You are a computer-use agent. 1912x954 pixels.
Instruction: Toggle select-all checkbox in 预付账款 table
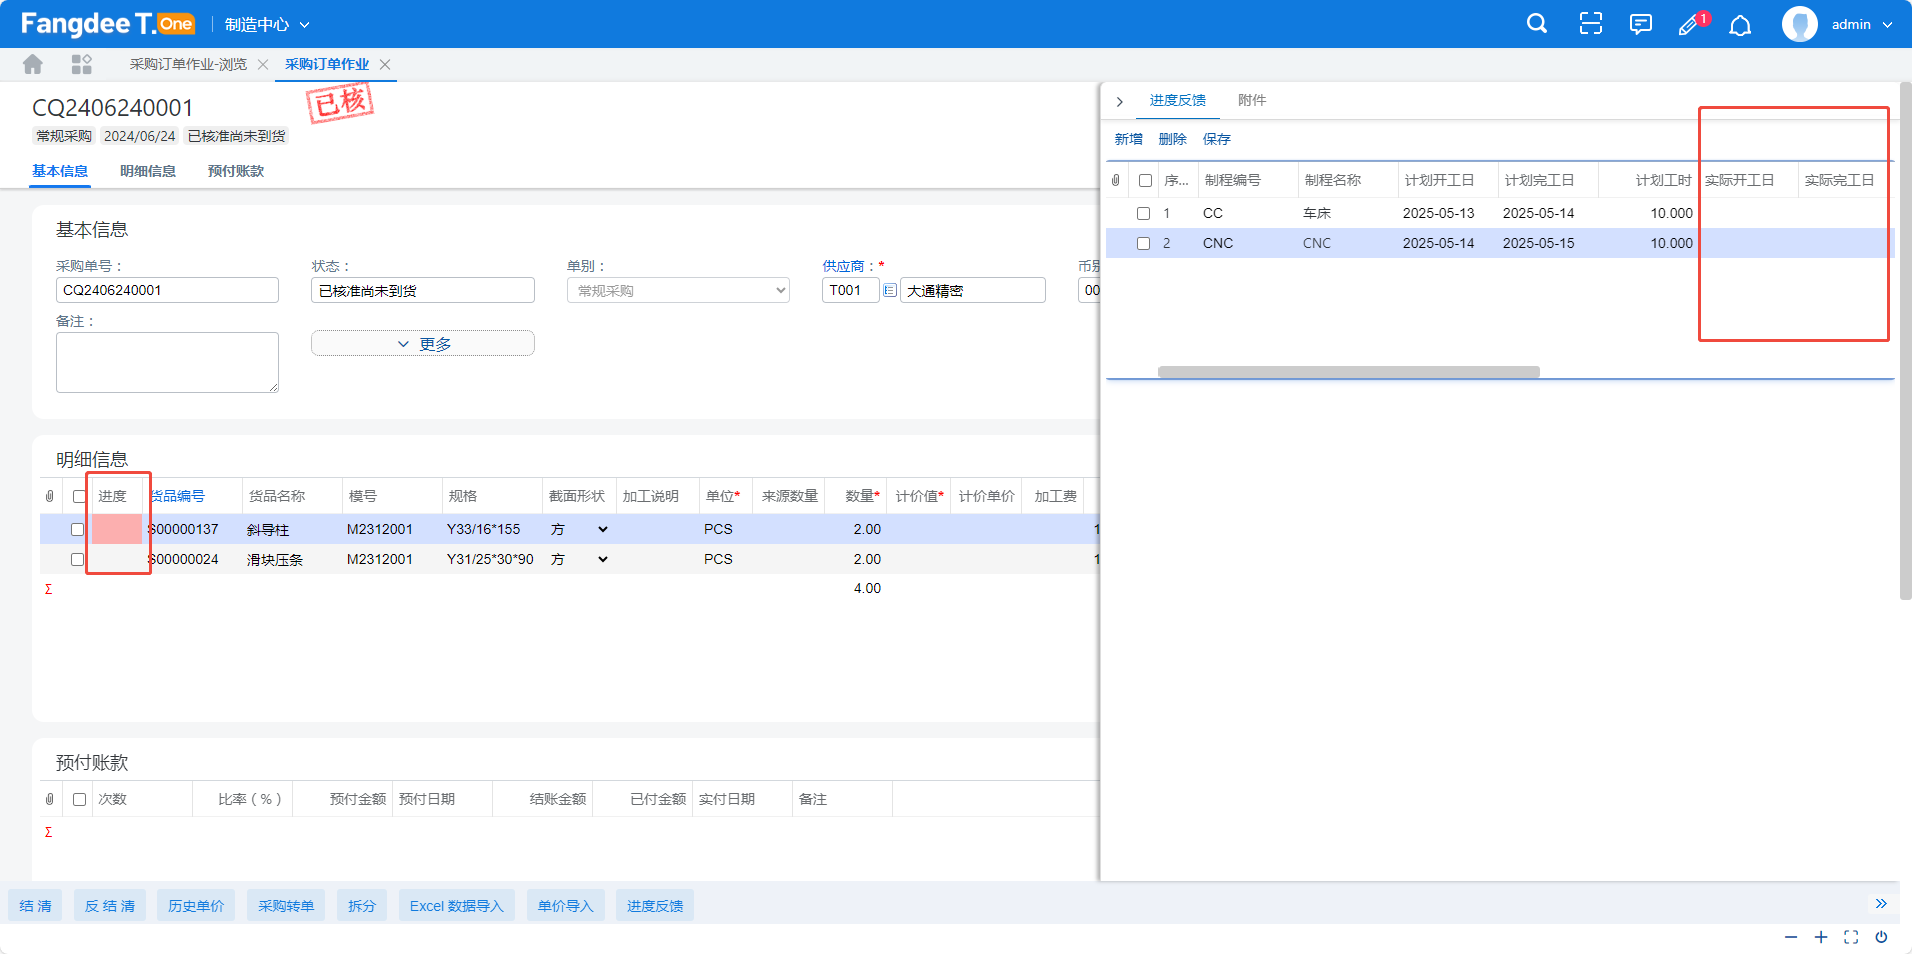(x=79, y=799)
